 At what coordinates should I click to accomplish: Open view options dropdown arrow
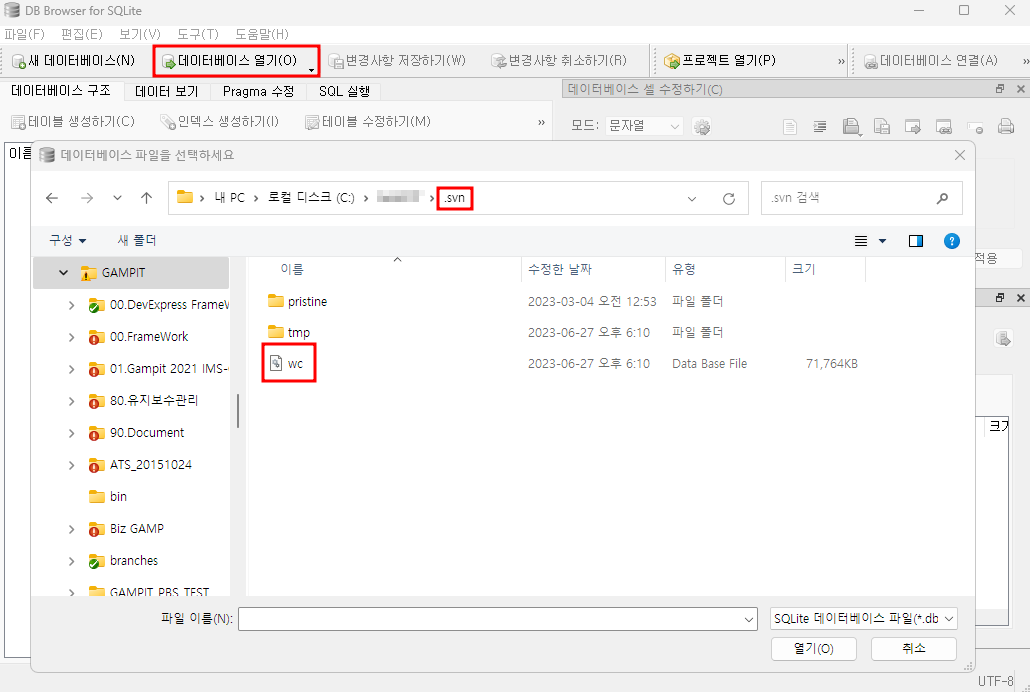point(882,241)
